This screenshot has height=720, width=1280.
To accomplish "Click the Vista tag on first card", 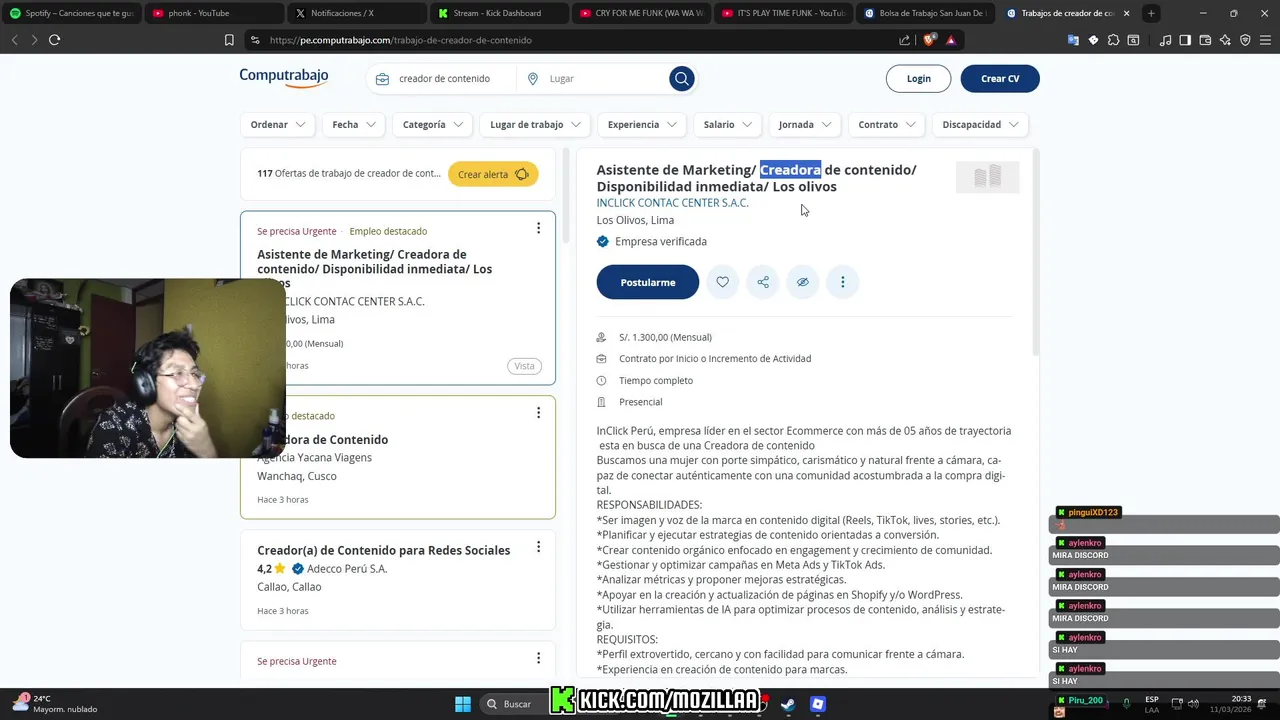I will (524, 366).
